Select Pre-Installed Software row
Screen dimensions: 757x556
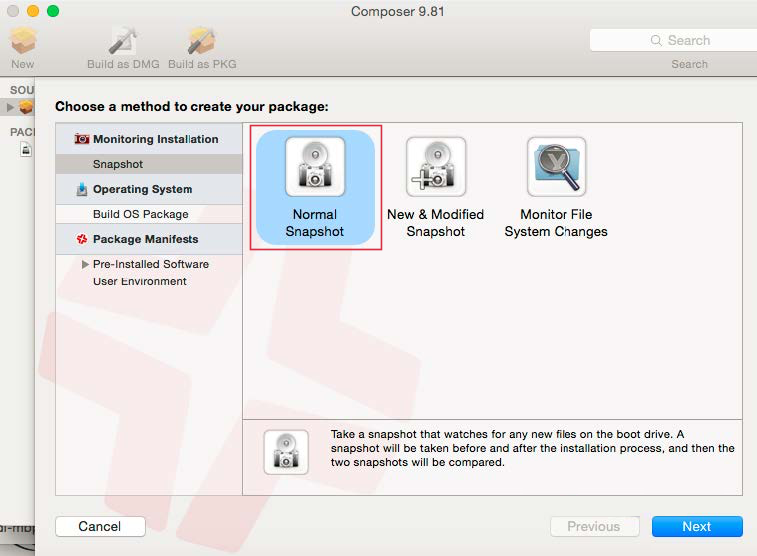point(149,264)
